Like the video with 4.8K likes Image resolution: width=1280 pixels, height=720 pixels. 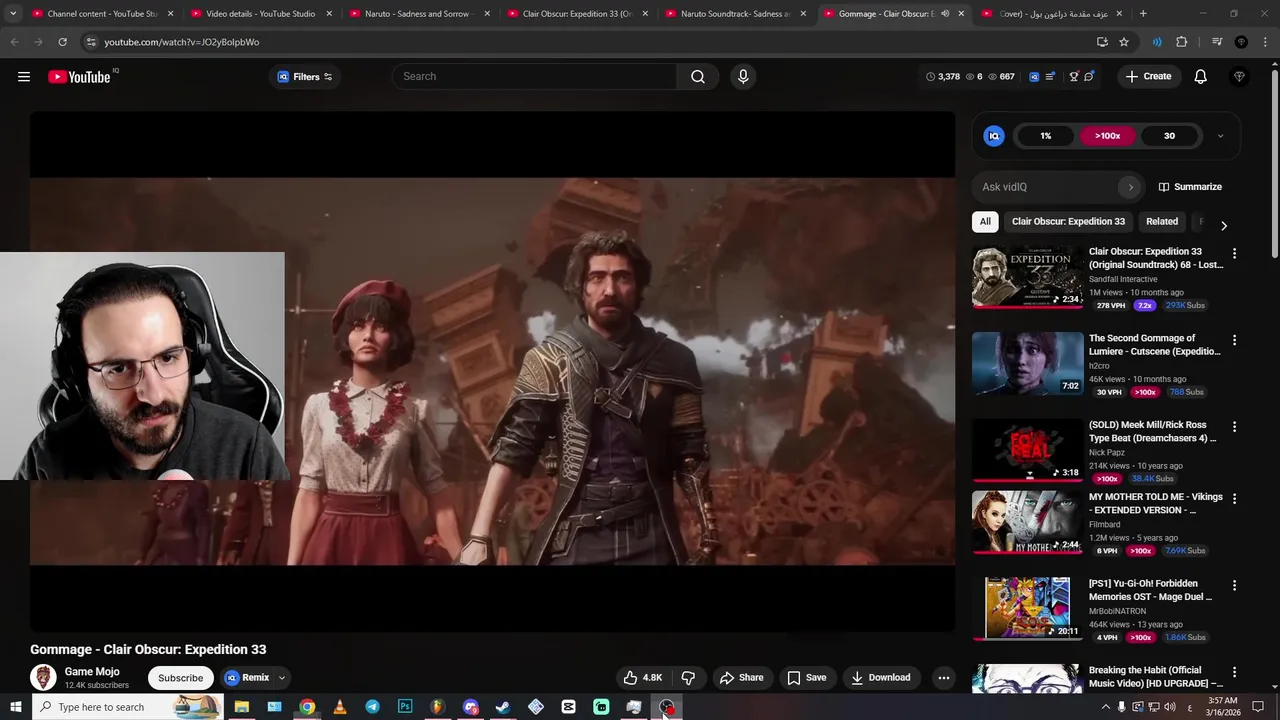643,677
